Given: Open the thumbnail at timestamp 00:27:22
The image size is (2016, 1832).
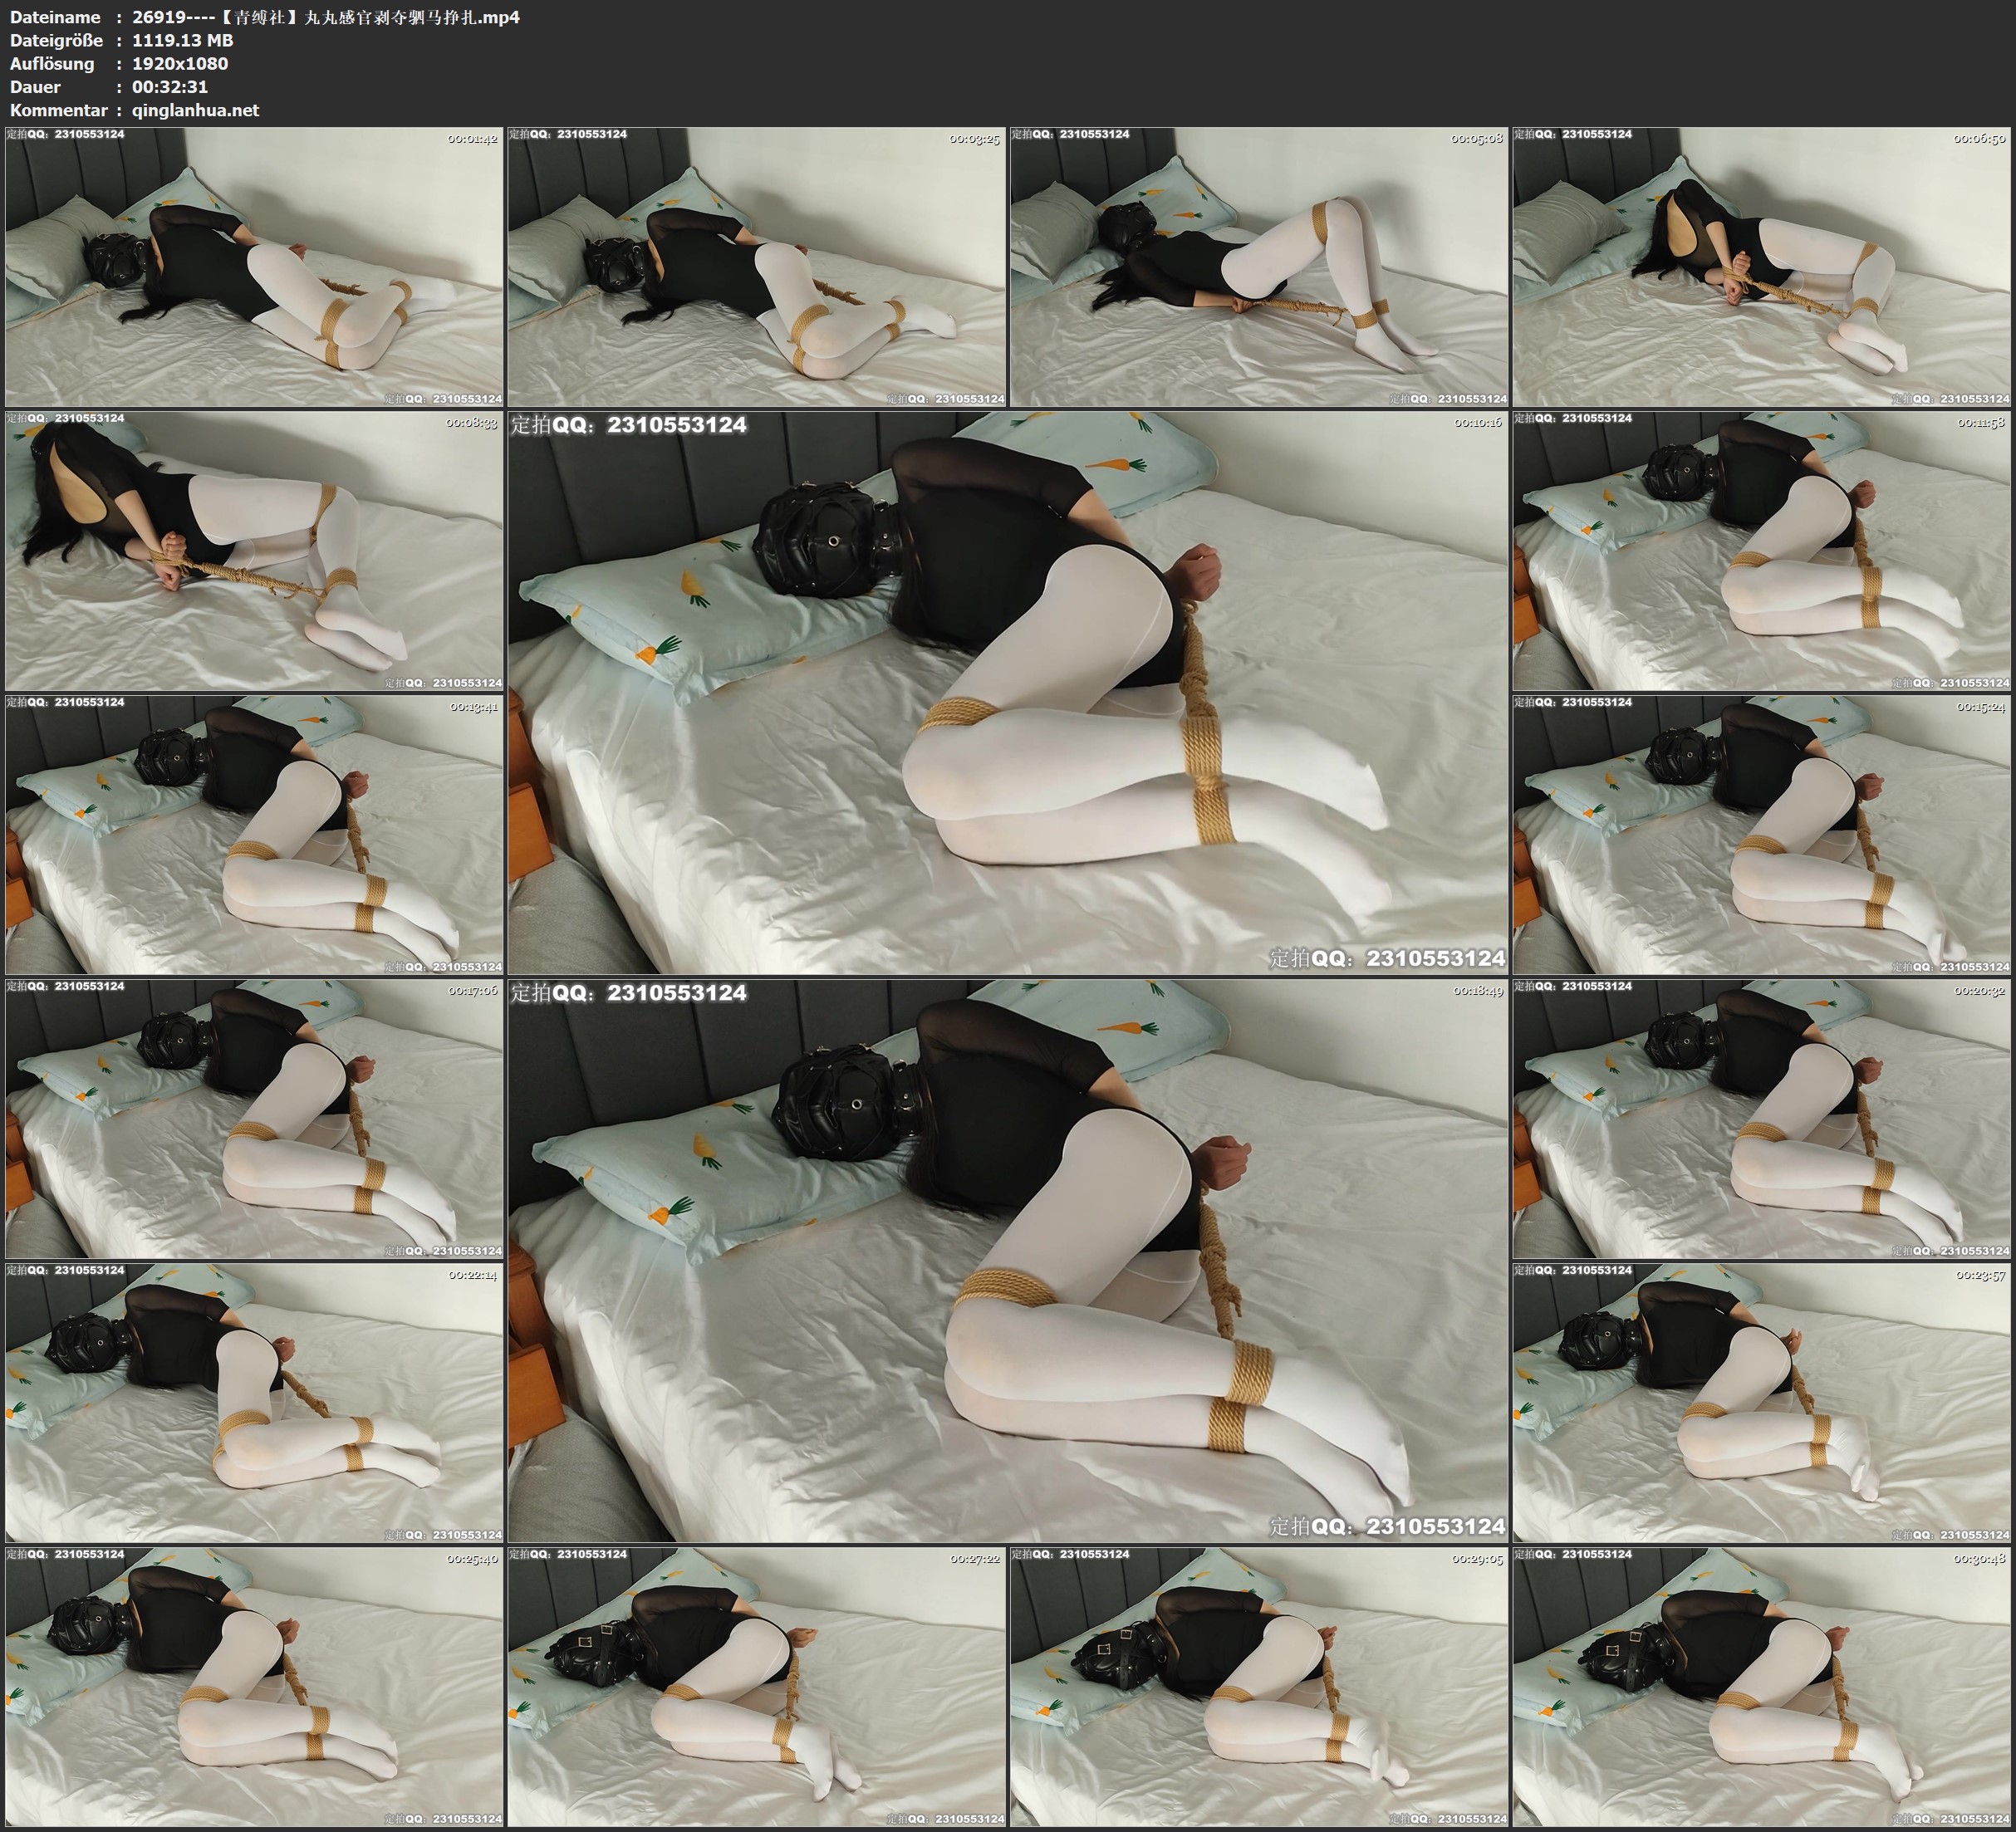Looking at the screenshot, I should click(x=756, y=1686).
